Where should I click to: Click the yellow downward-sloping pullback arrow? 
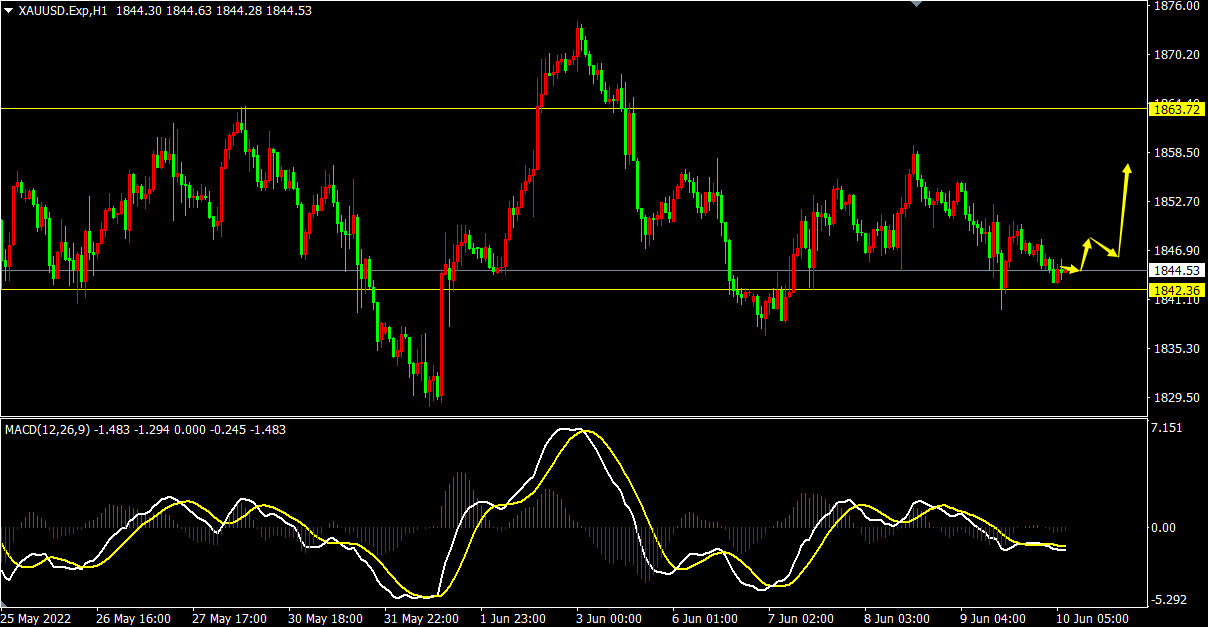[x=1103, y=247]
